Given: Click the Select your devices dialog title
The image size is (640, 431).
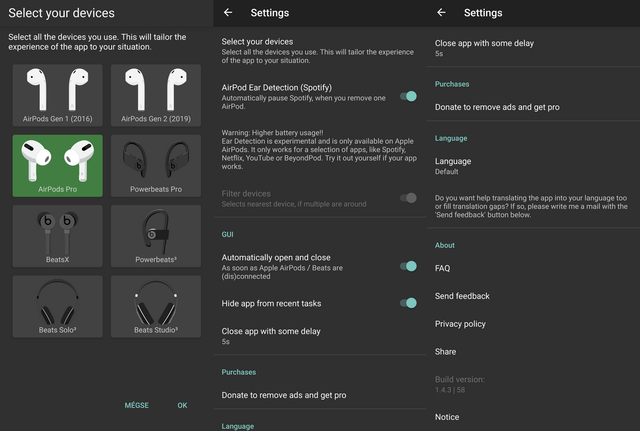Looking at the screenshot, I should tap(62, 13).
